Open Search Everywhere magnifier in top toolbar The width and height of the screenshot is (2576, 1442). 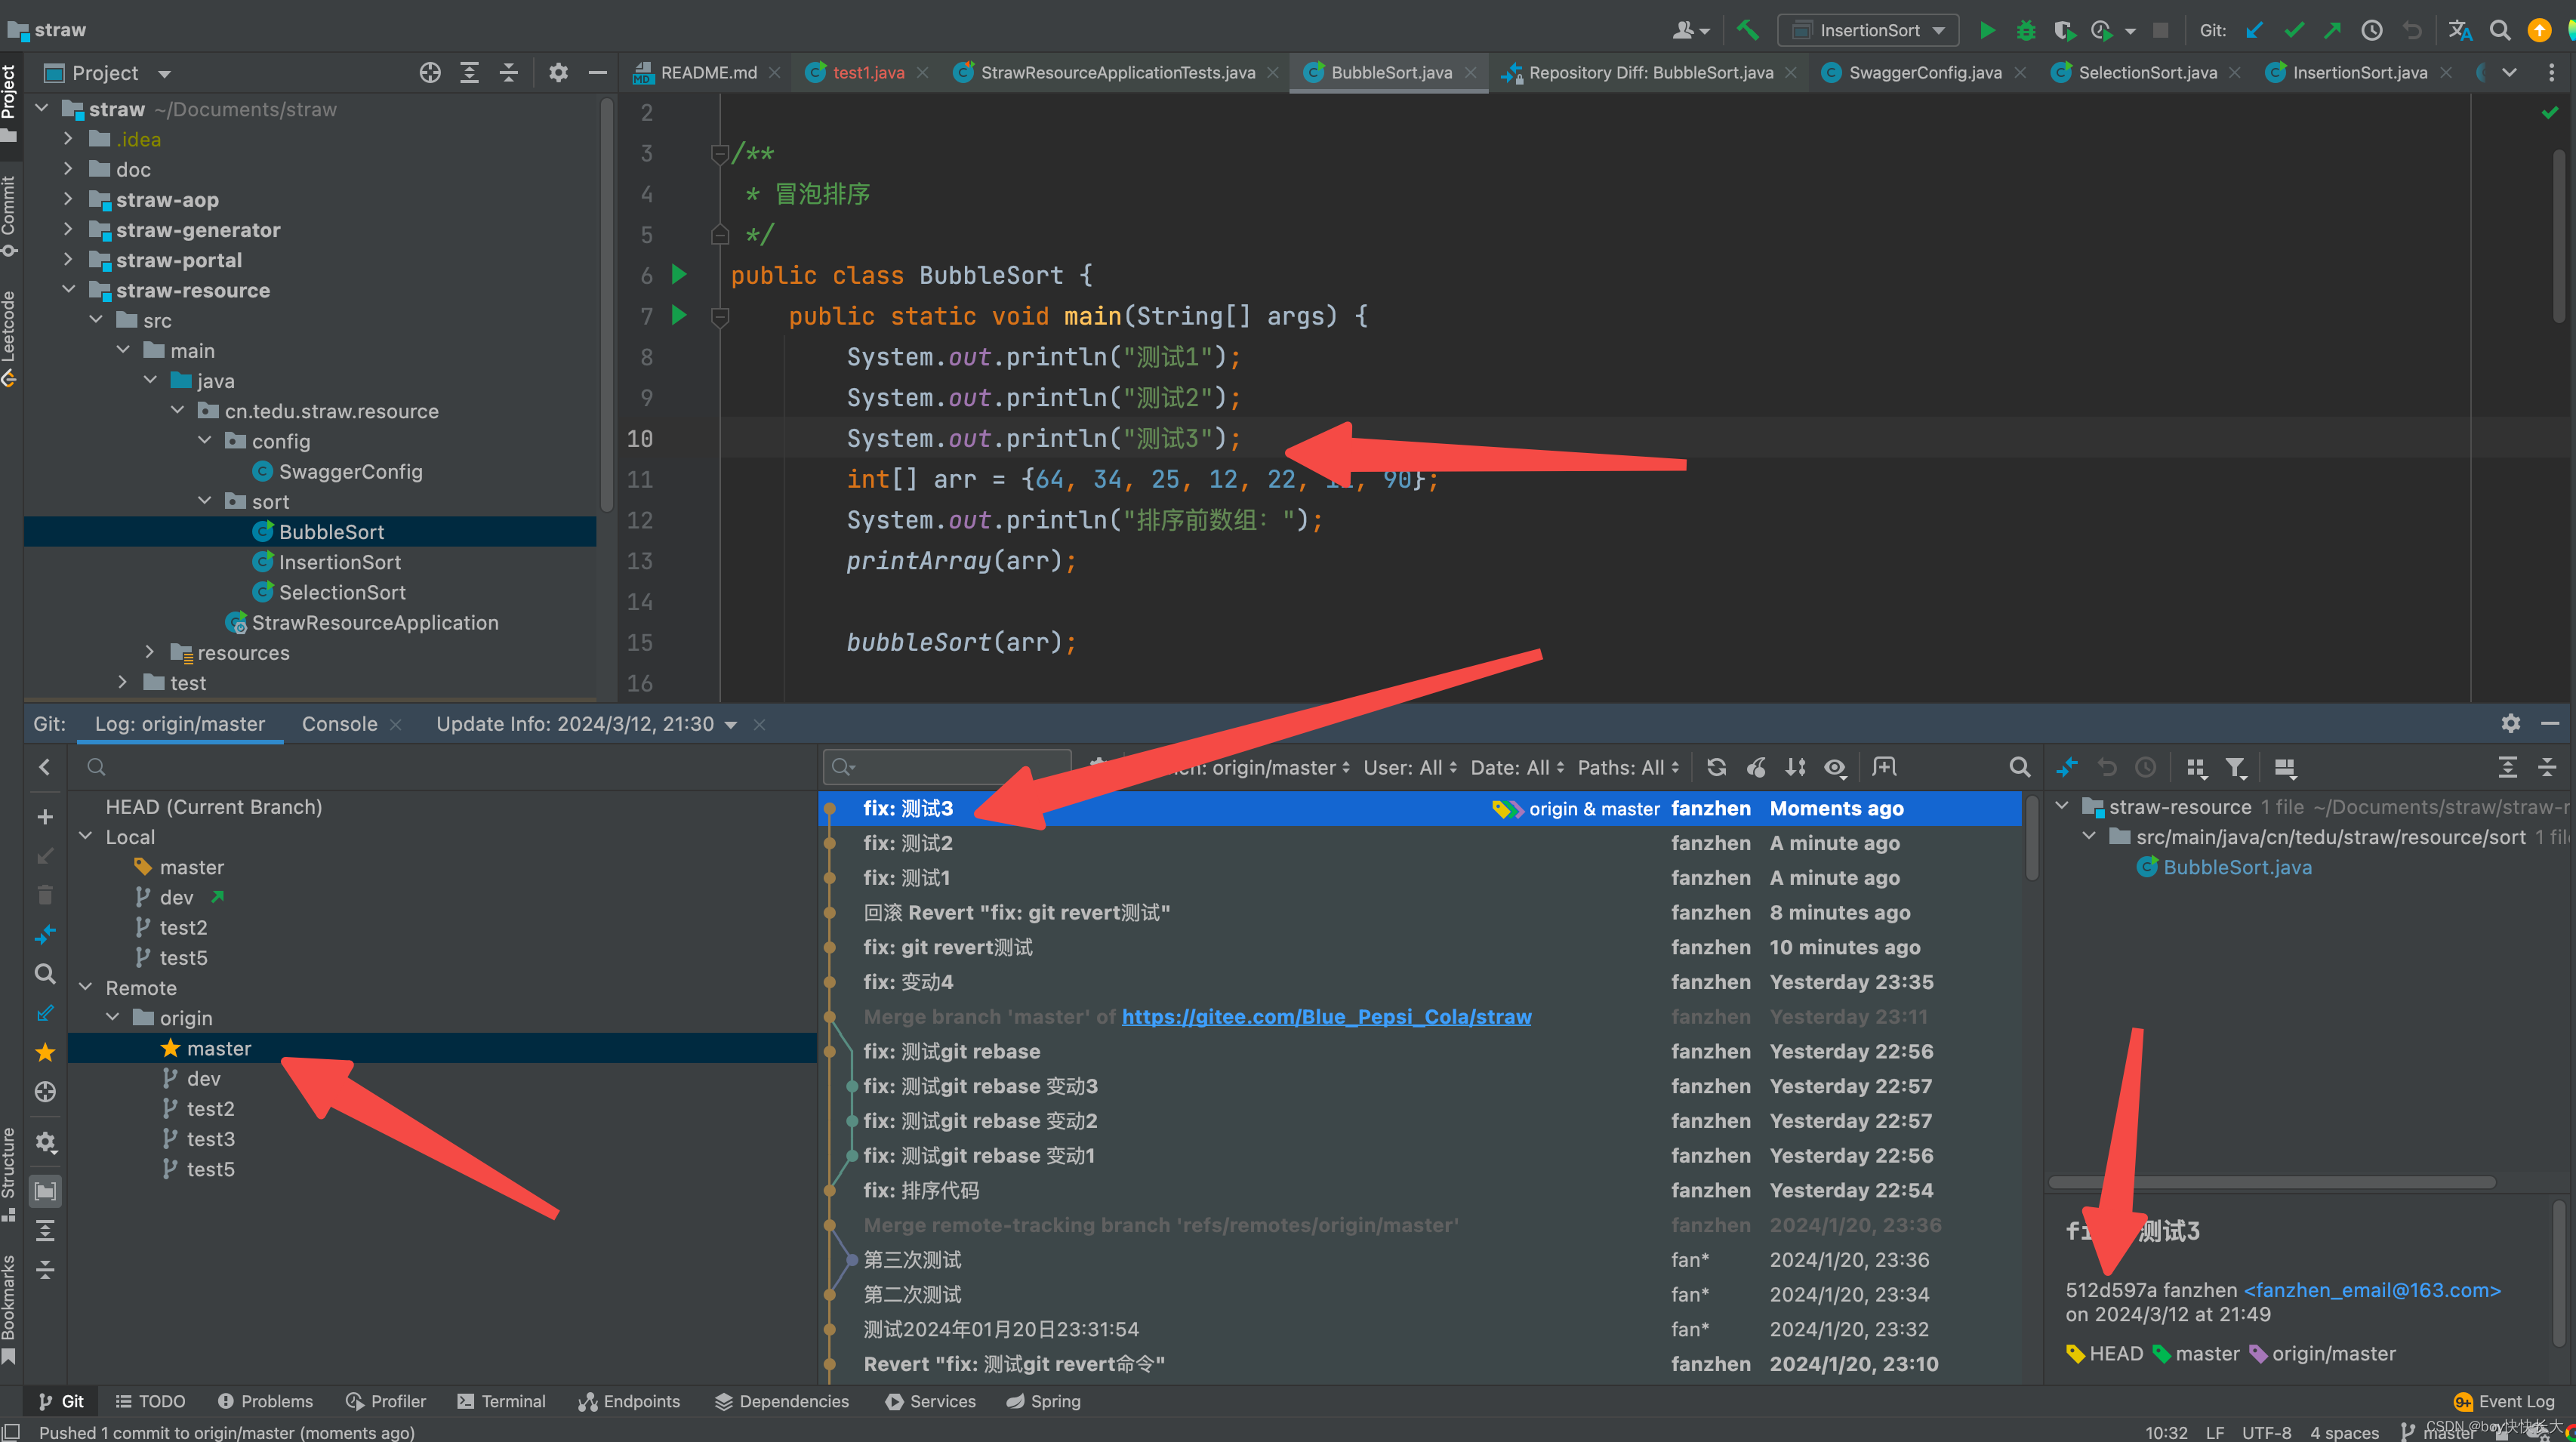click(2500, 30)
